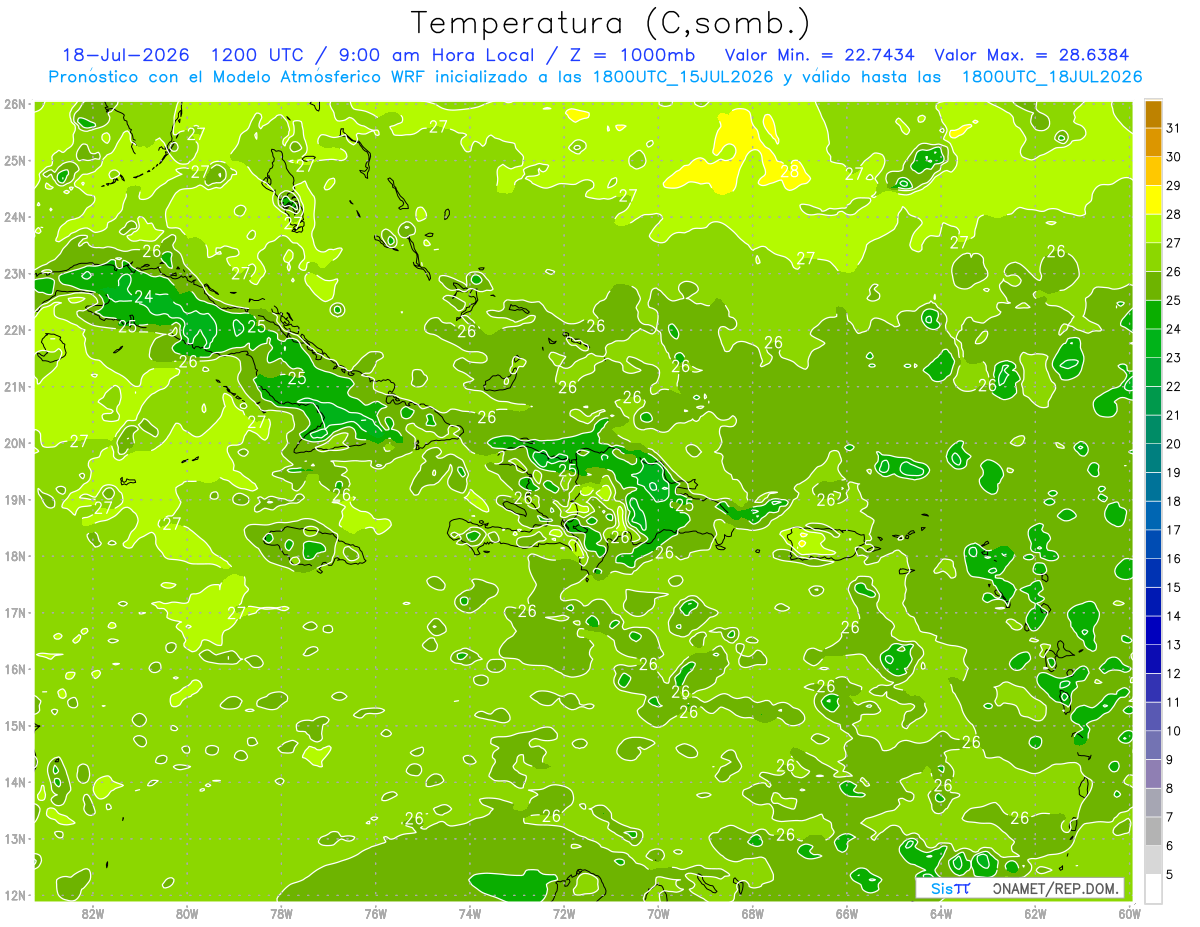Image resolution: width=1200 pixels, height=927 pixels.
Task: Click the "66W" longitude axis label
Action: [x=847, y=913]
